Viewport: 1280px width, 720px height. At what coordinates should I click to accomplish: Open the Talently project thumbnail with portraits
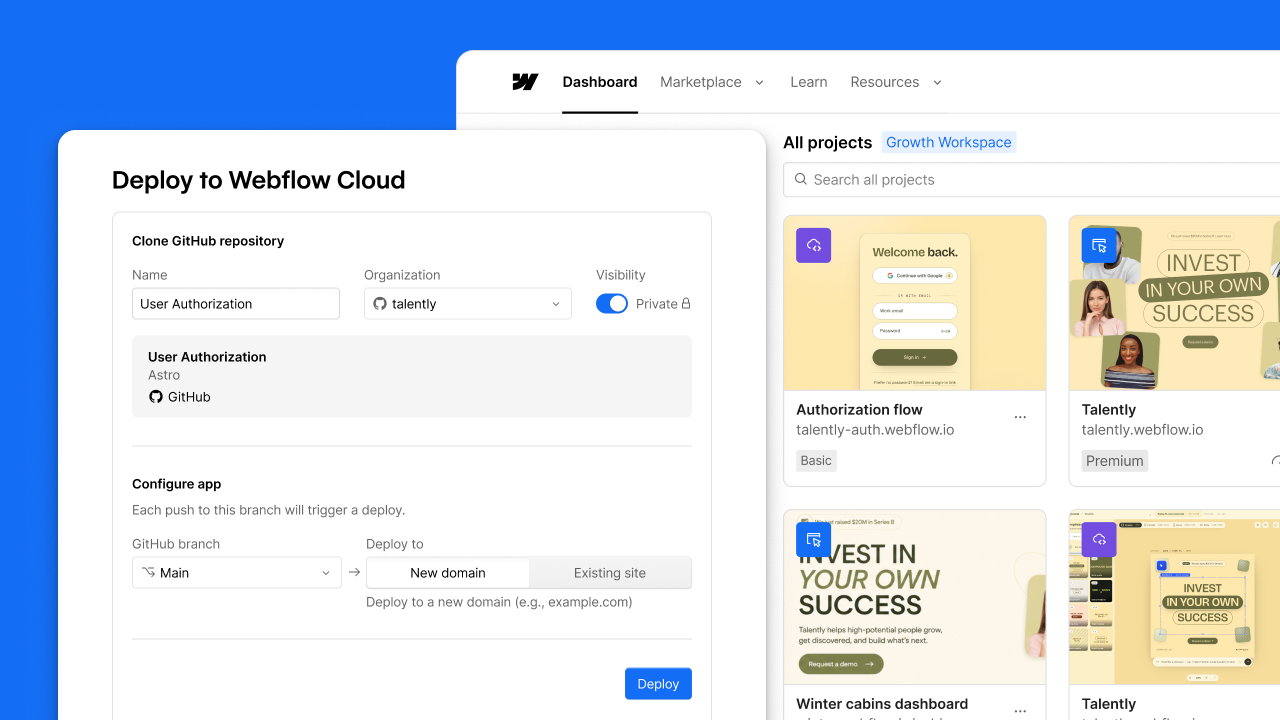[1175, 303]
